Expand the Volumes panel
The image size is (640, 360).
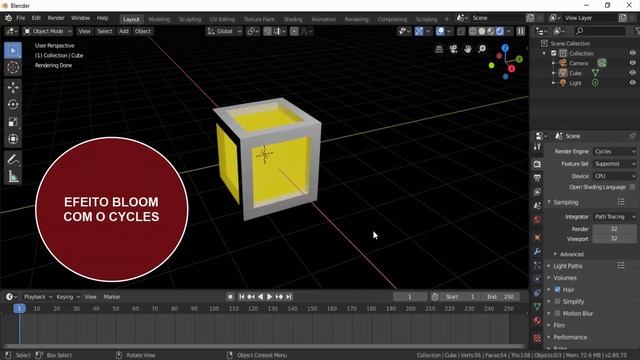click(564, 278)
